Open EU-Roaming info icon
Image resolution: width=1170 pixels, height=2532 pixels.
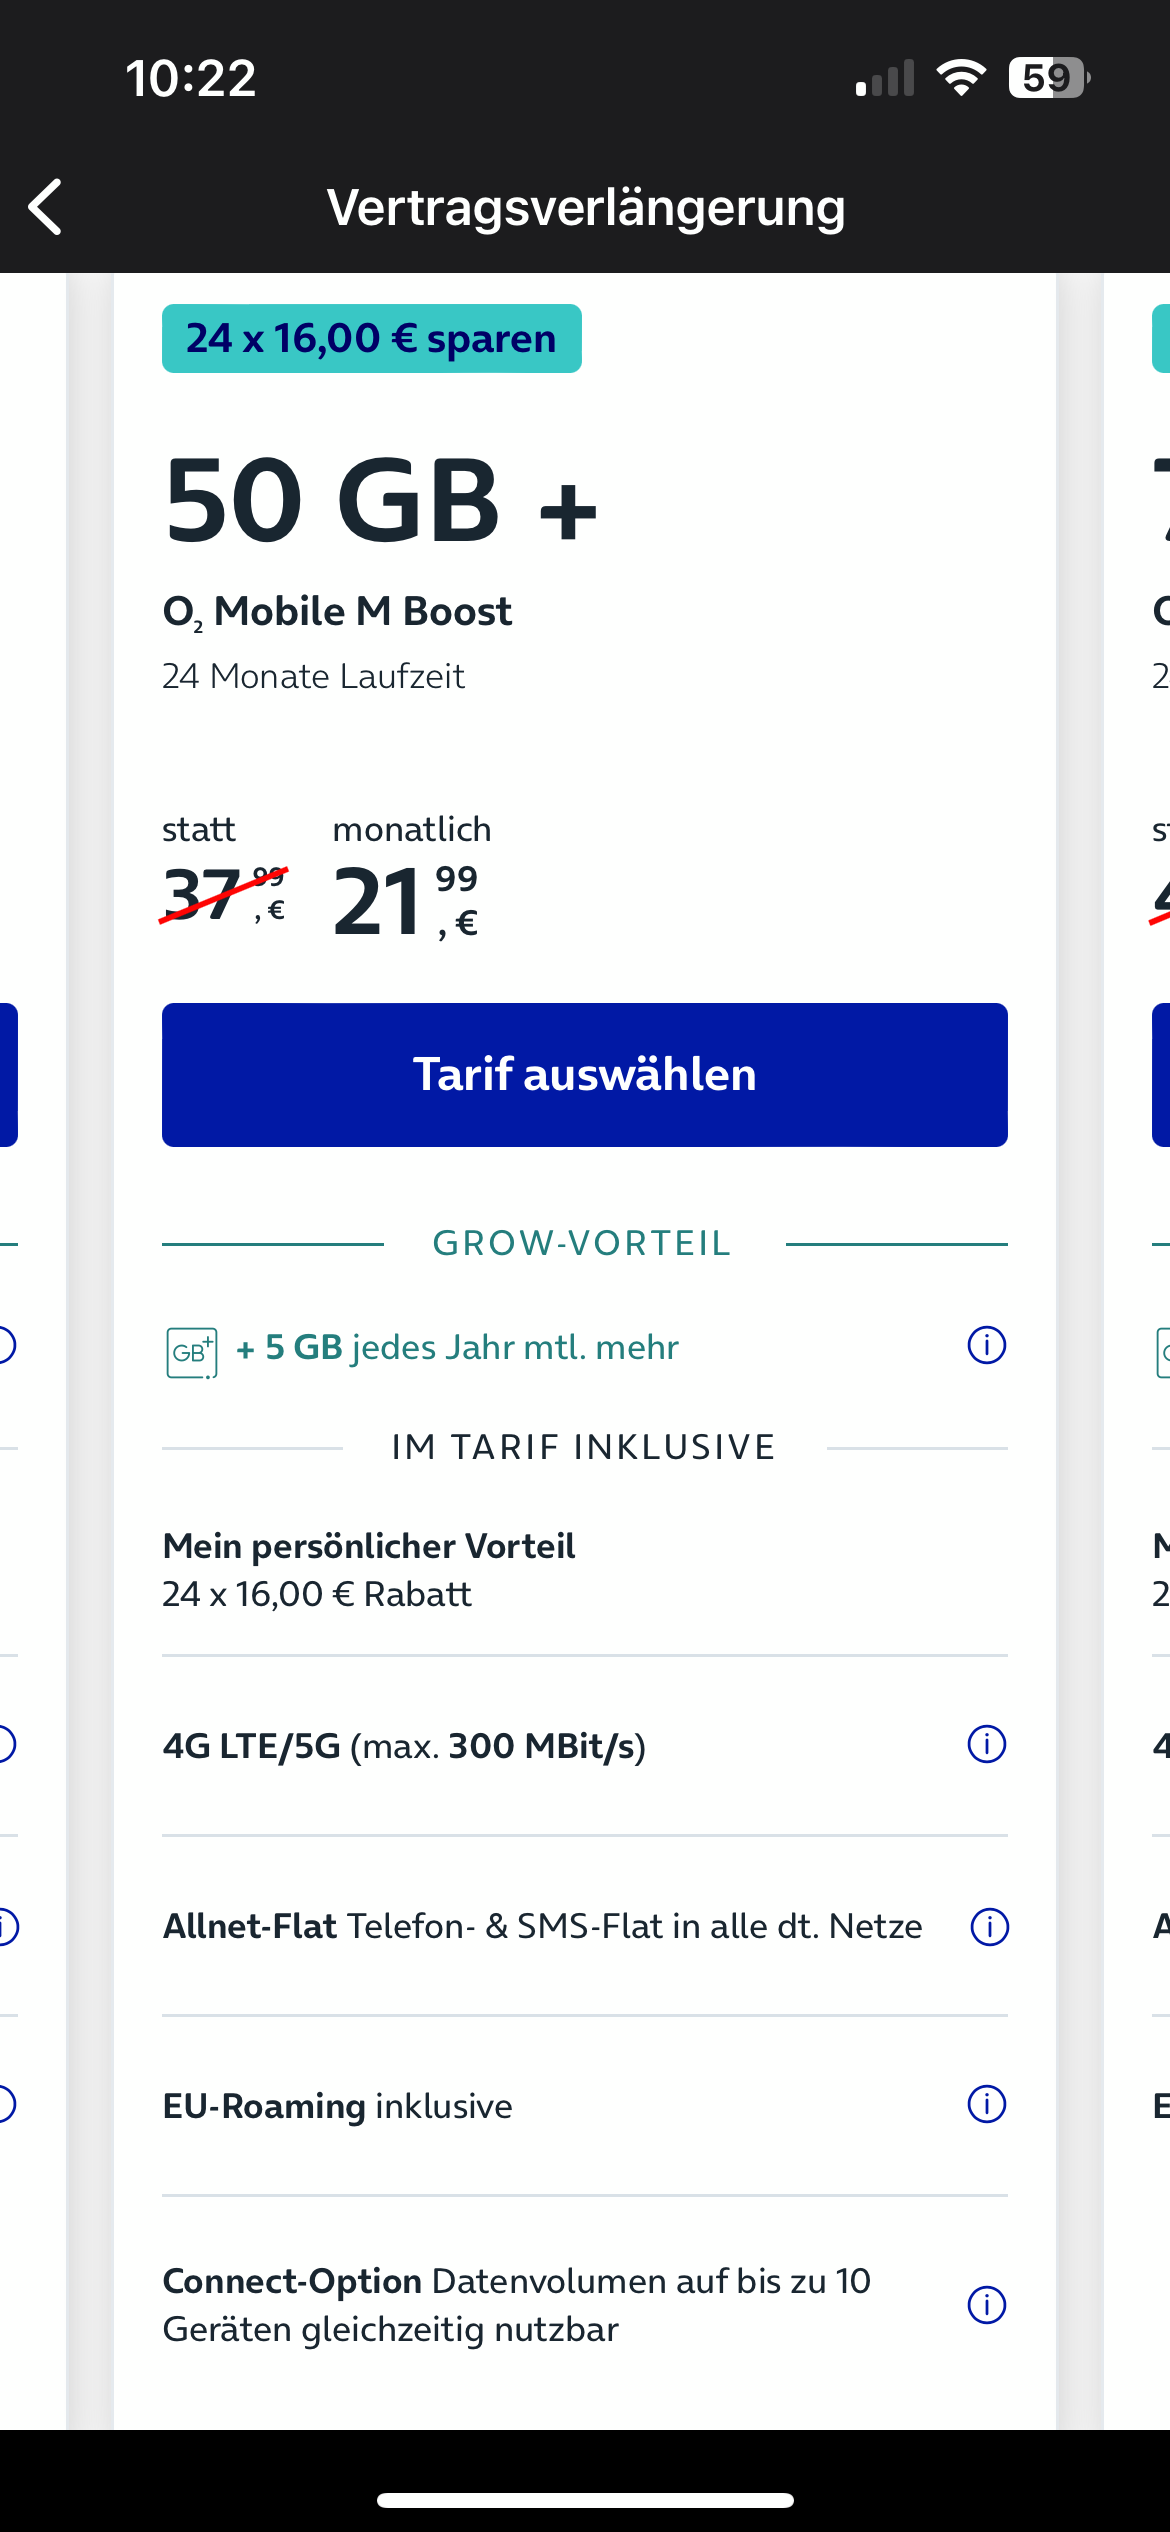[986, 2104]
